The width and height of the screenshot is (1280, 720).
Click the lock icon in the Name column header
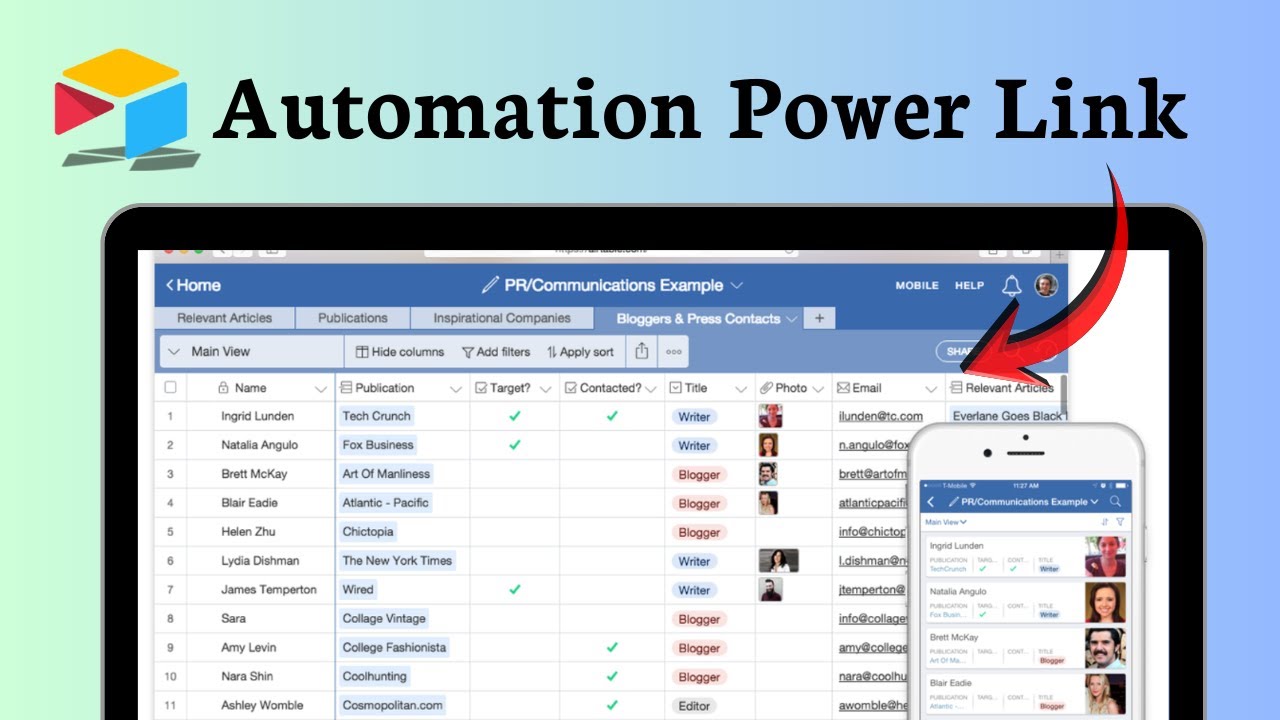tap(223, 388)
